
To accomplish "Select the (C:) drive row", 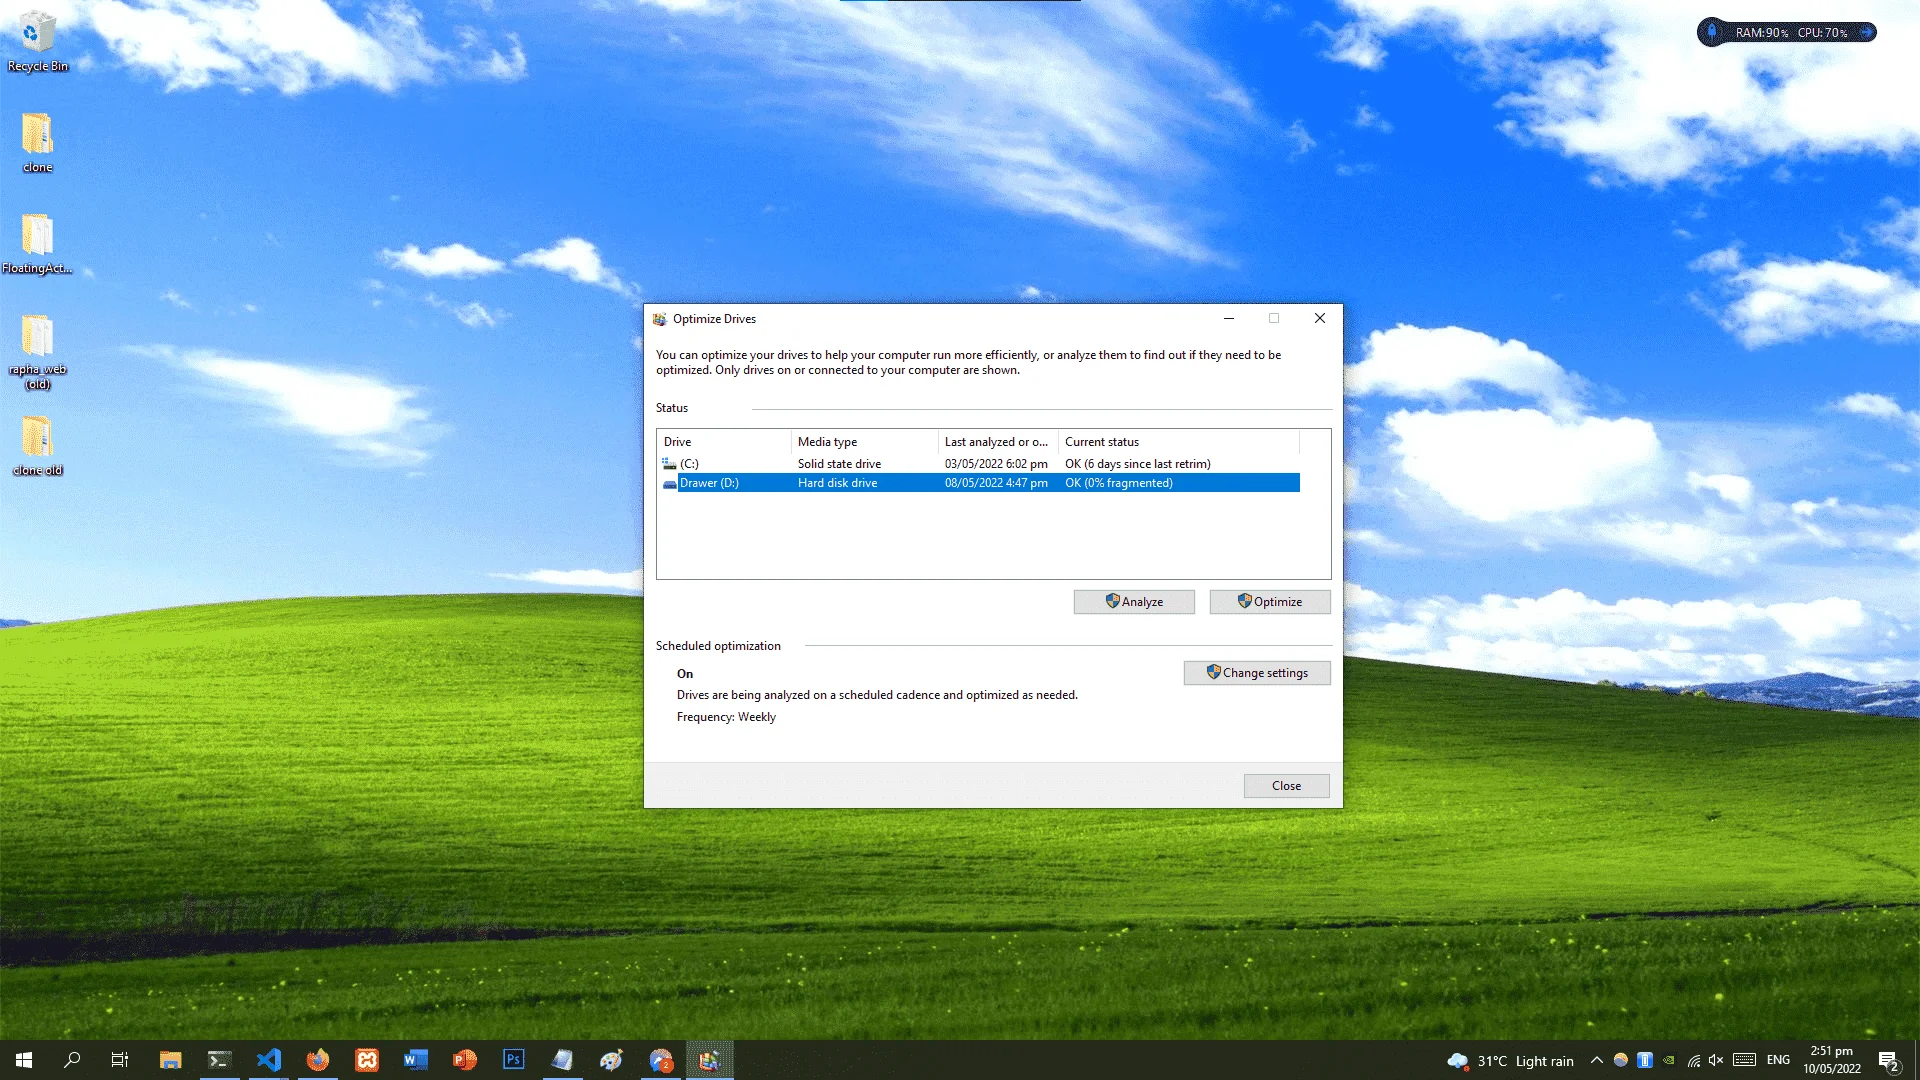I will tap(980, 464).
